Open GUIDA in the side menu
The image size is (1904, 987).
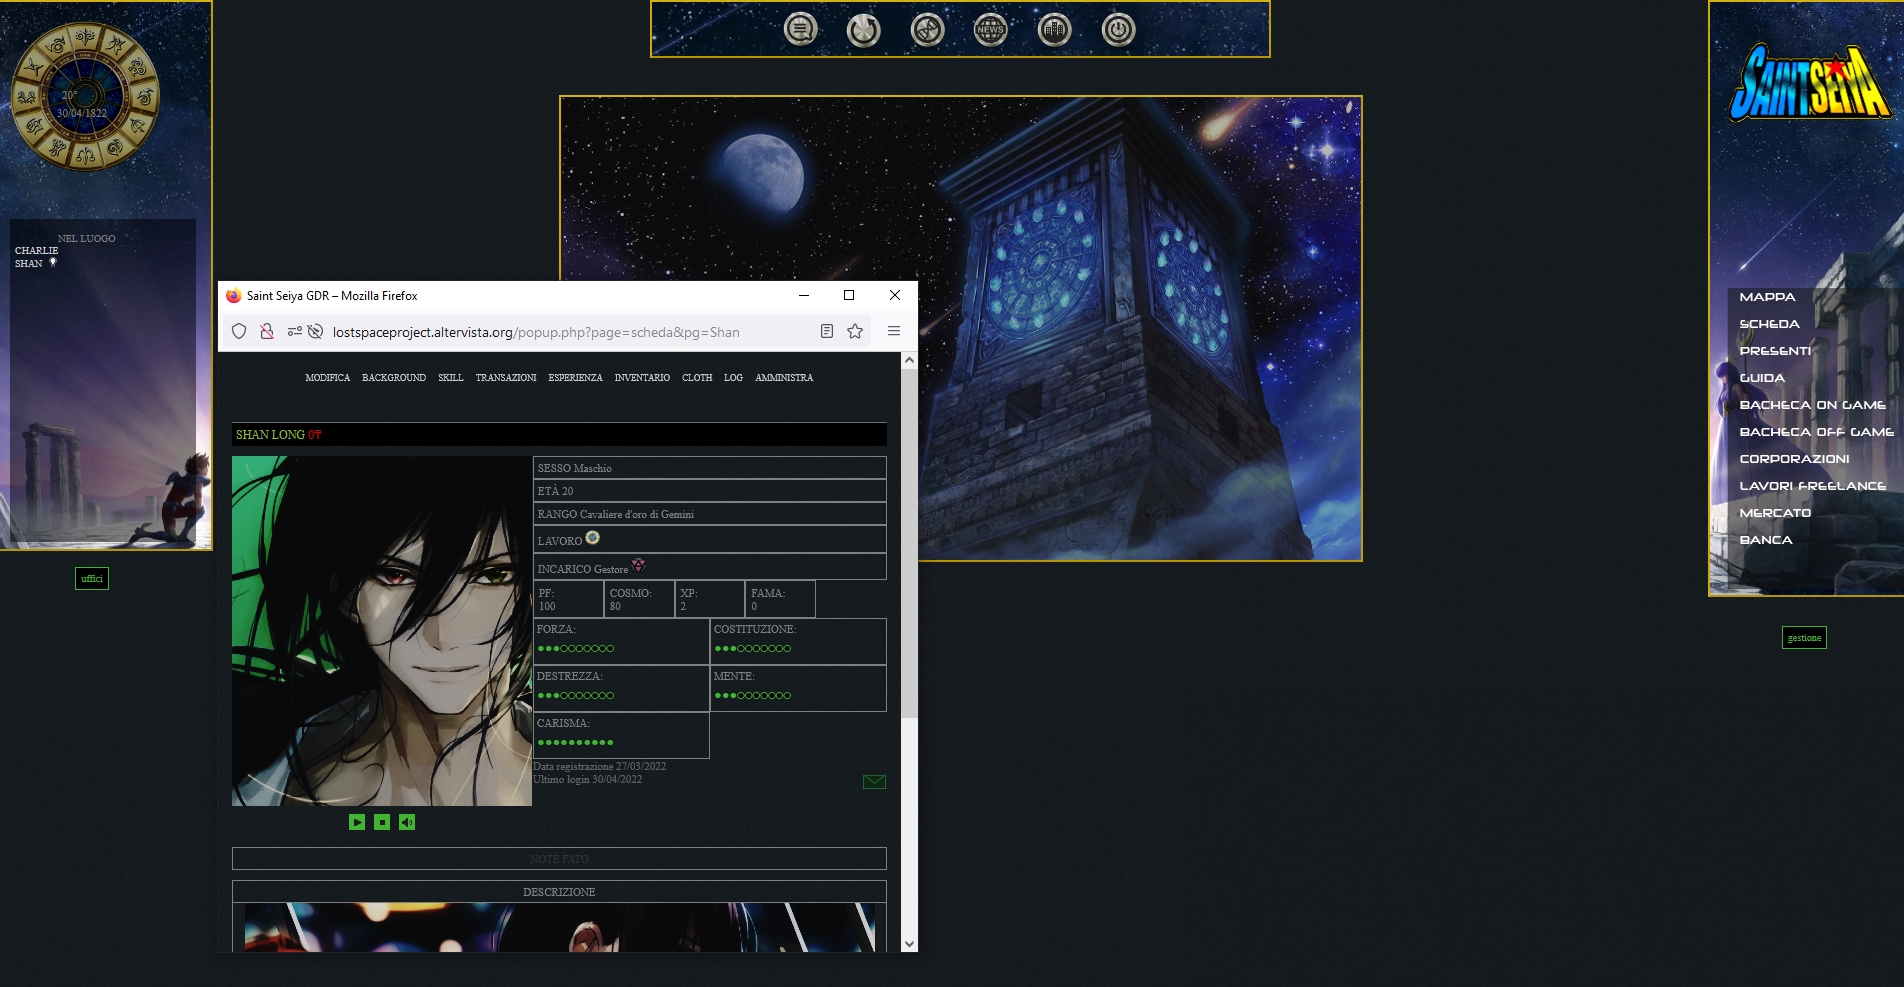1762,378
